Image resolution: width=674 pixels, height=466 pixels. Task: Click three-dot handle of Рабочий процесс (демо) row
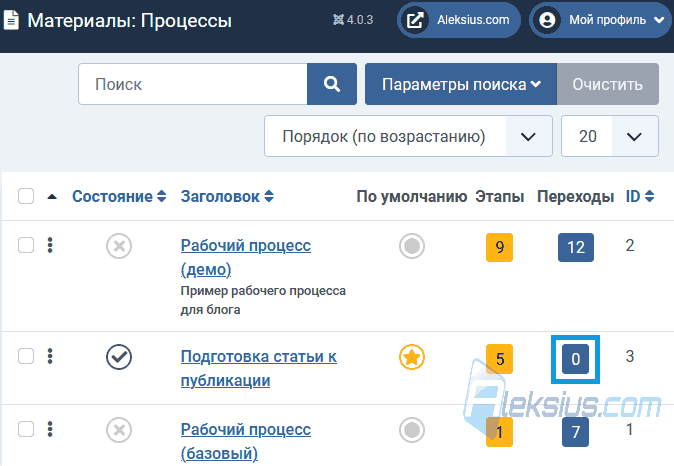(50, 245)
